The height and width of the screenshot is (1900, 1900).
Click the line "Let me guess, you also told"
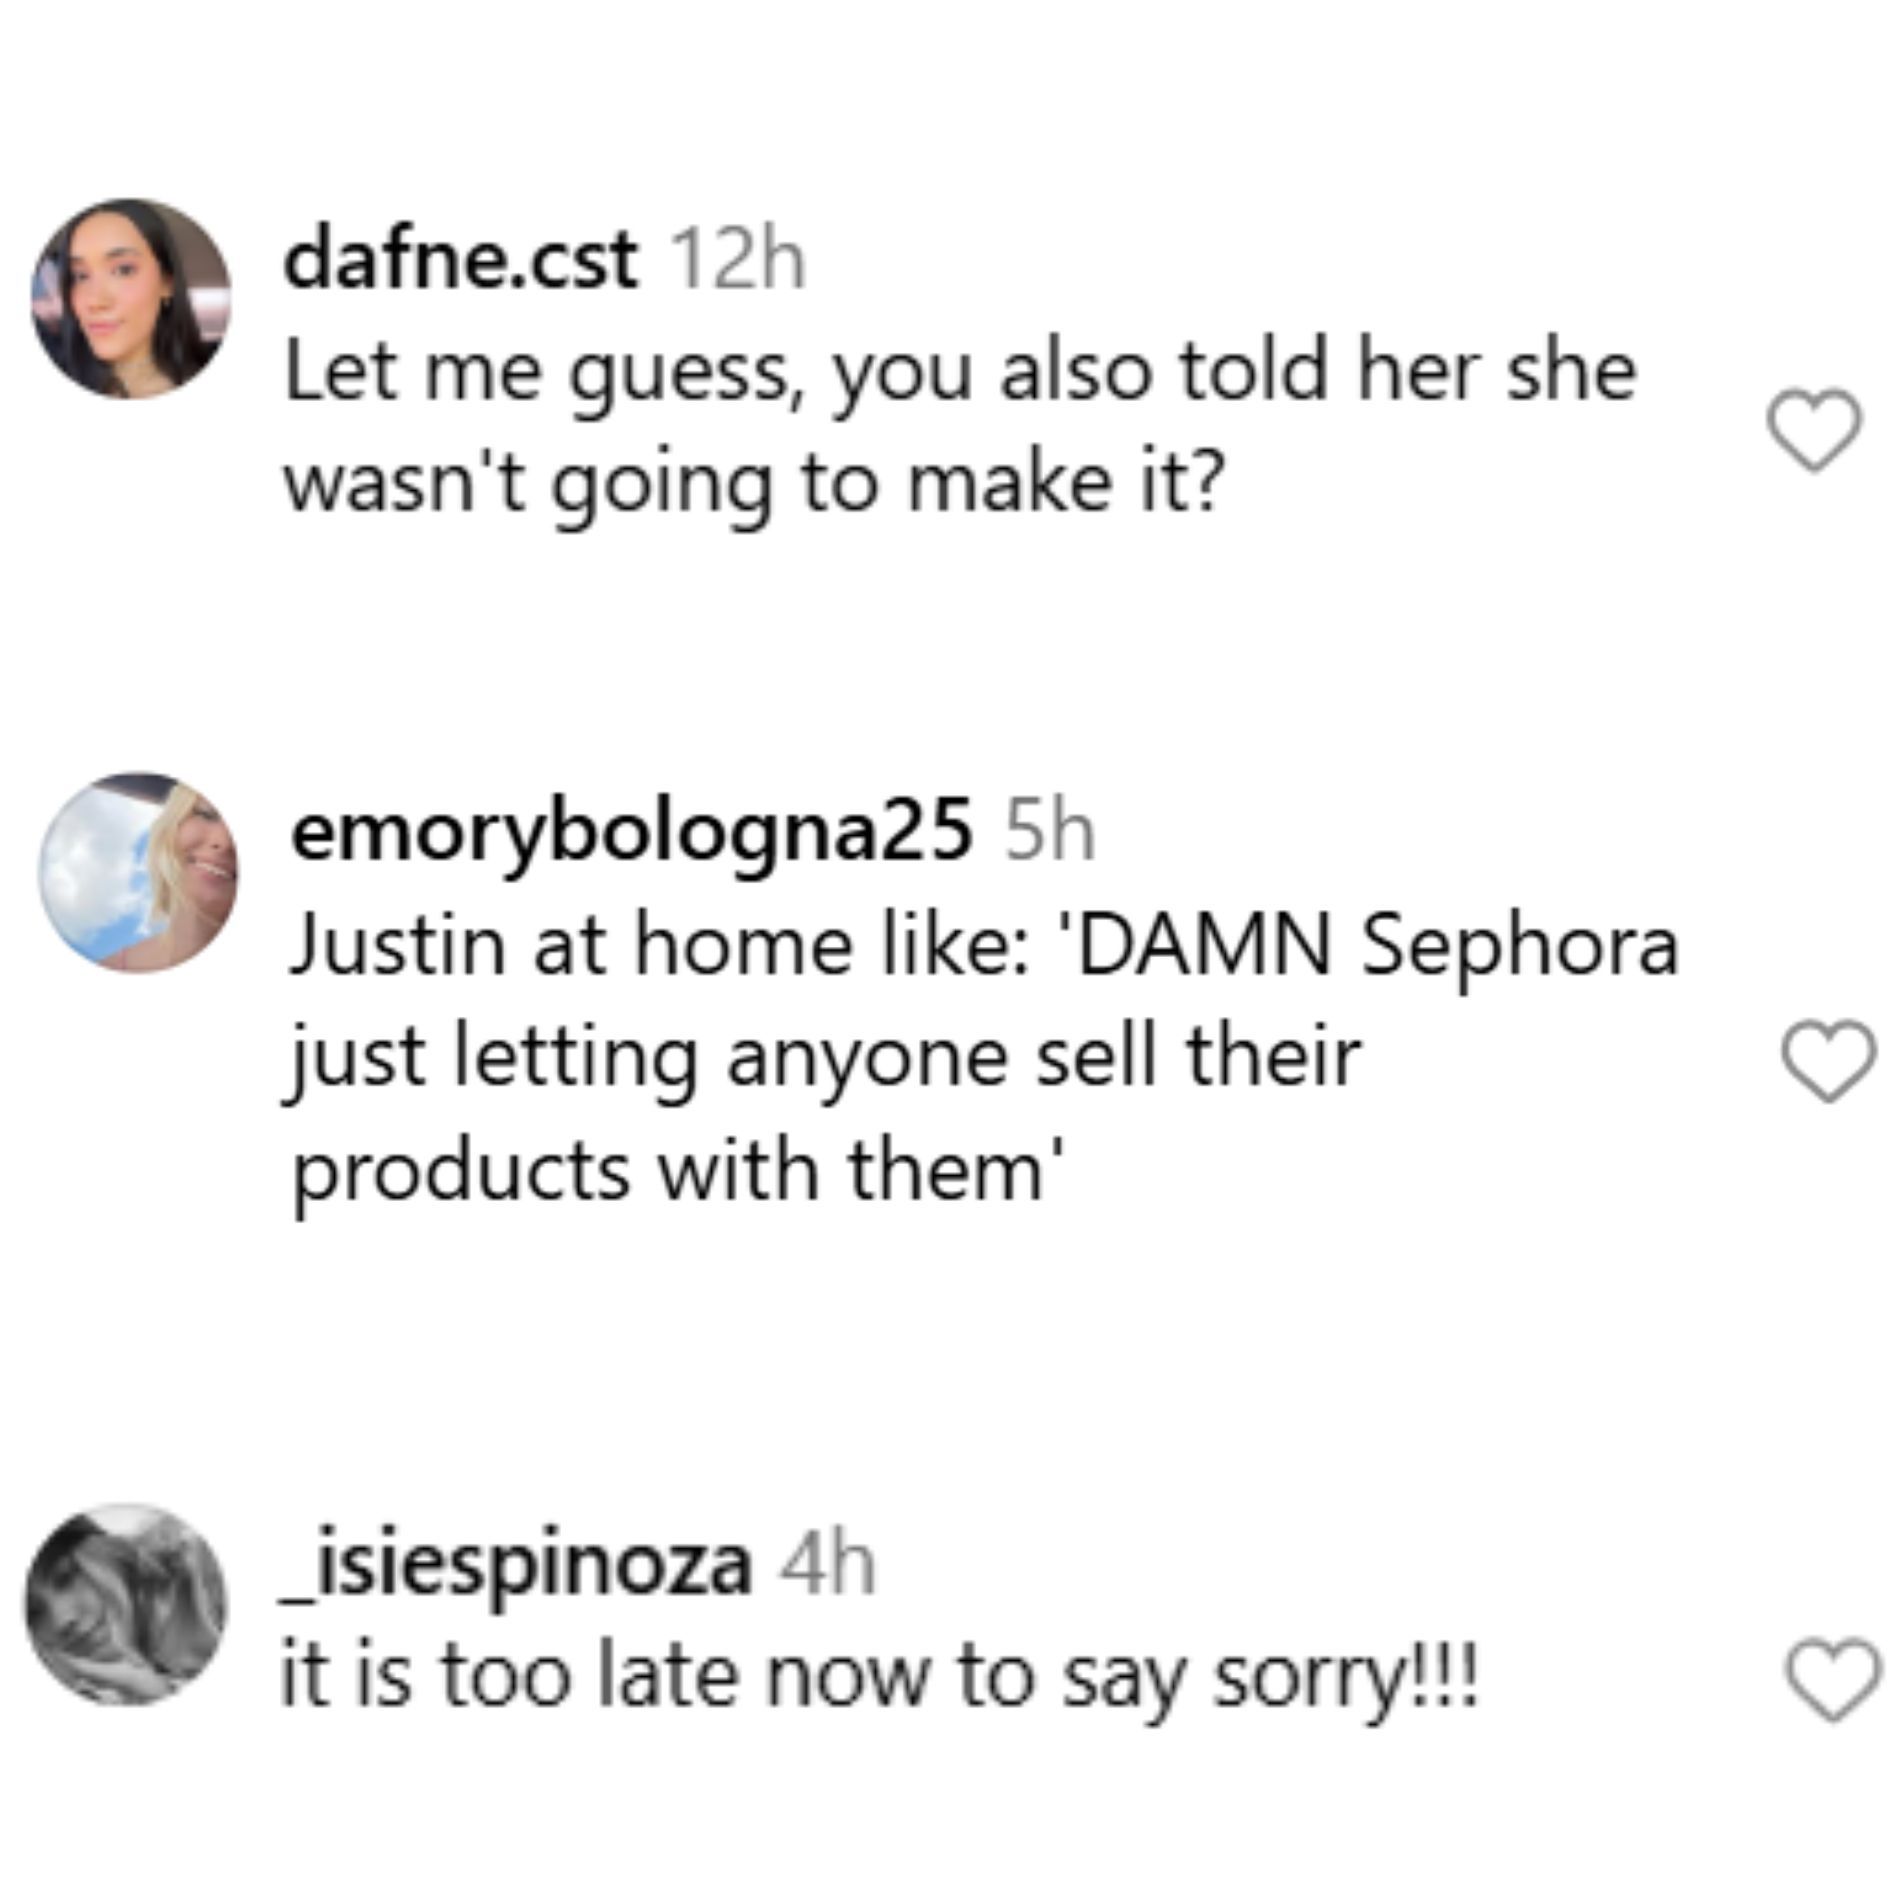(960, 372)
